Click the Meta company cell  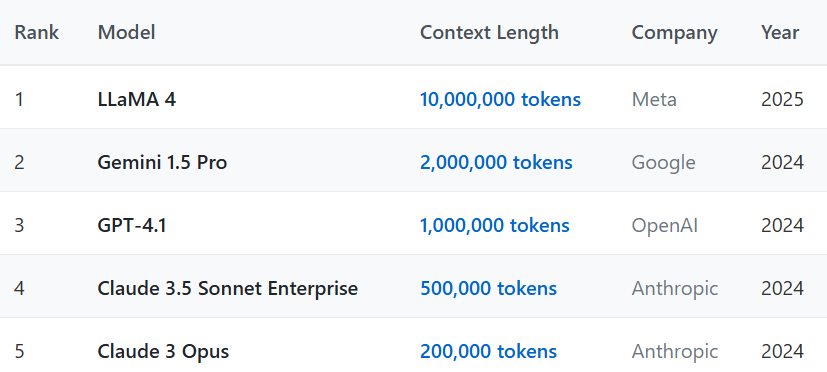pos(654,99)
